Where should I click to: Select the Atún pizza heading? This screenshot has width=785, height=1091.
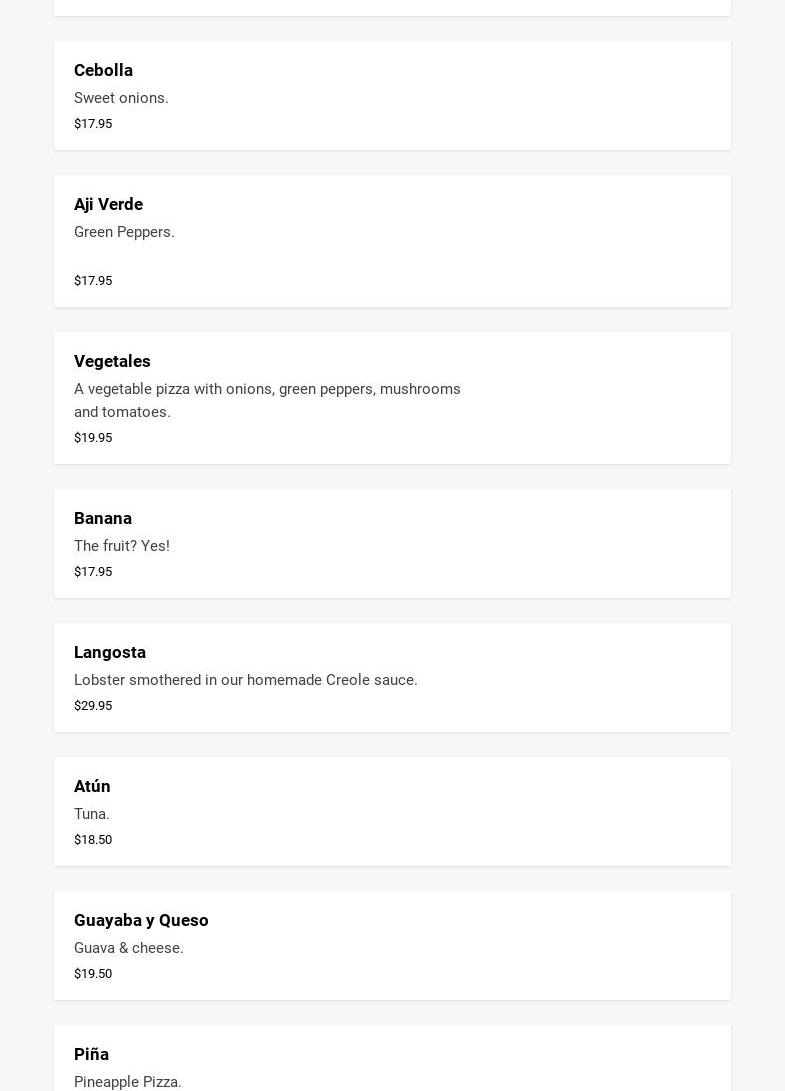[92, 786]
